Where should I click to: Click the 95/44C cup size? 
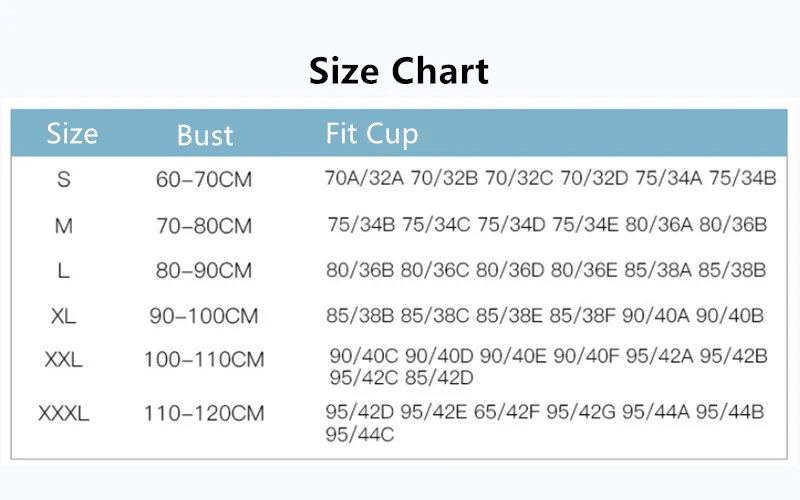[361, 434]
